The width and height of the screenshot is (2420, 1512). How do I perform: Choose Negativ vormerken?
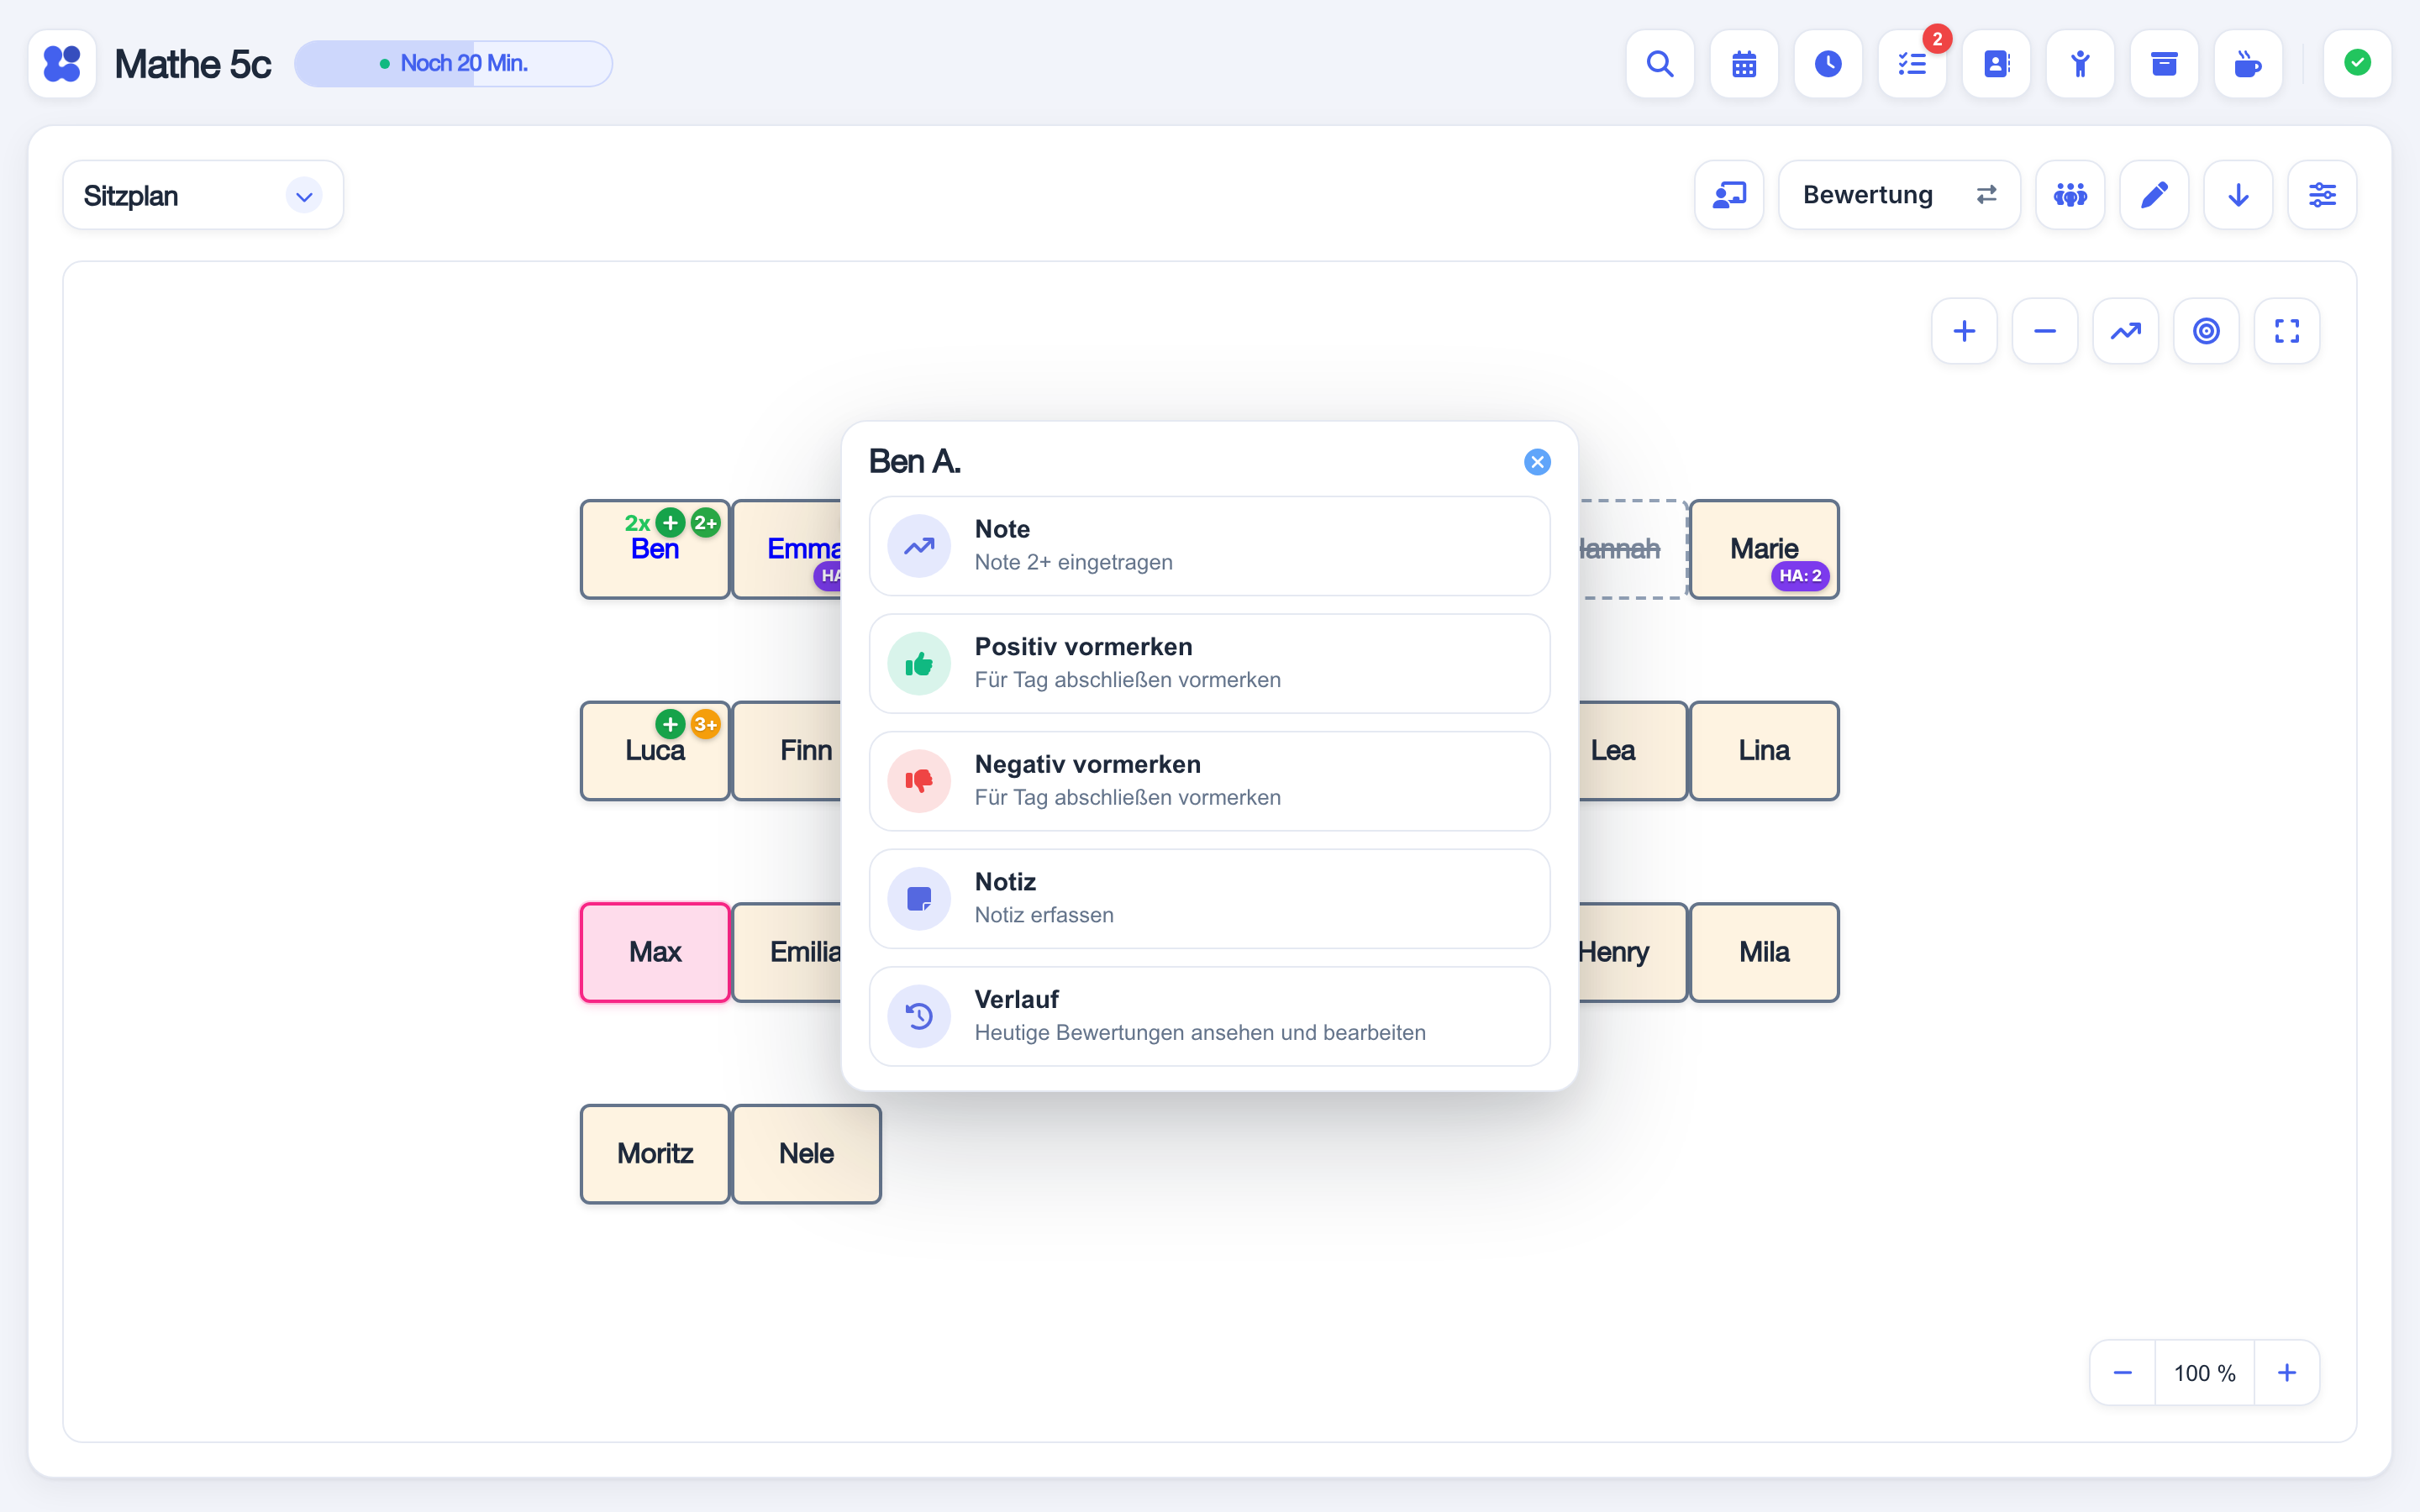point(1210,781)
